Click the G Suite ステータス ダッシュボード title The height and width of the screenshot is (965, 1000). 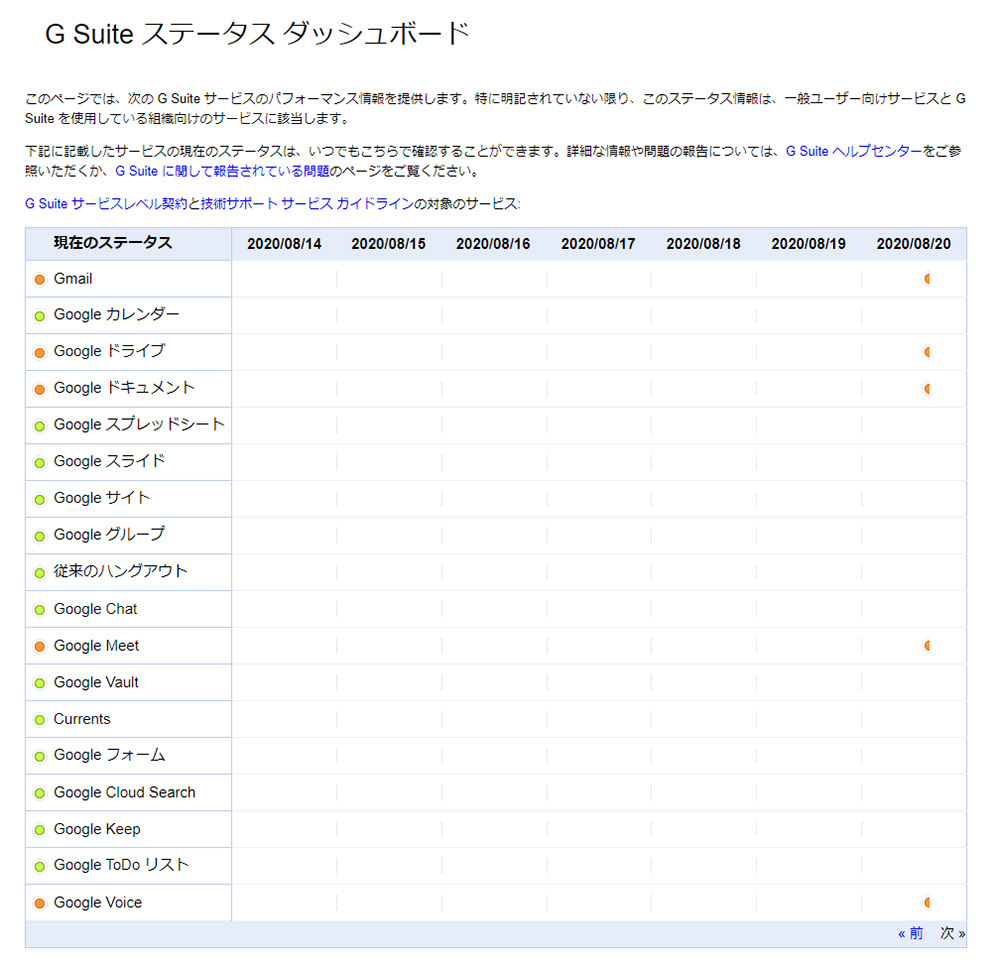258,34
